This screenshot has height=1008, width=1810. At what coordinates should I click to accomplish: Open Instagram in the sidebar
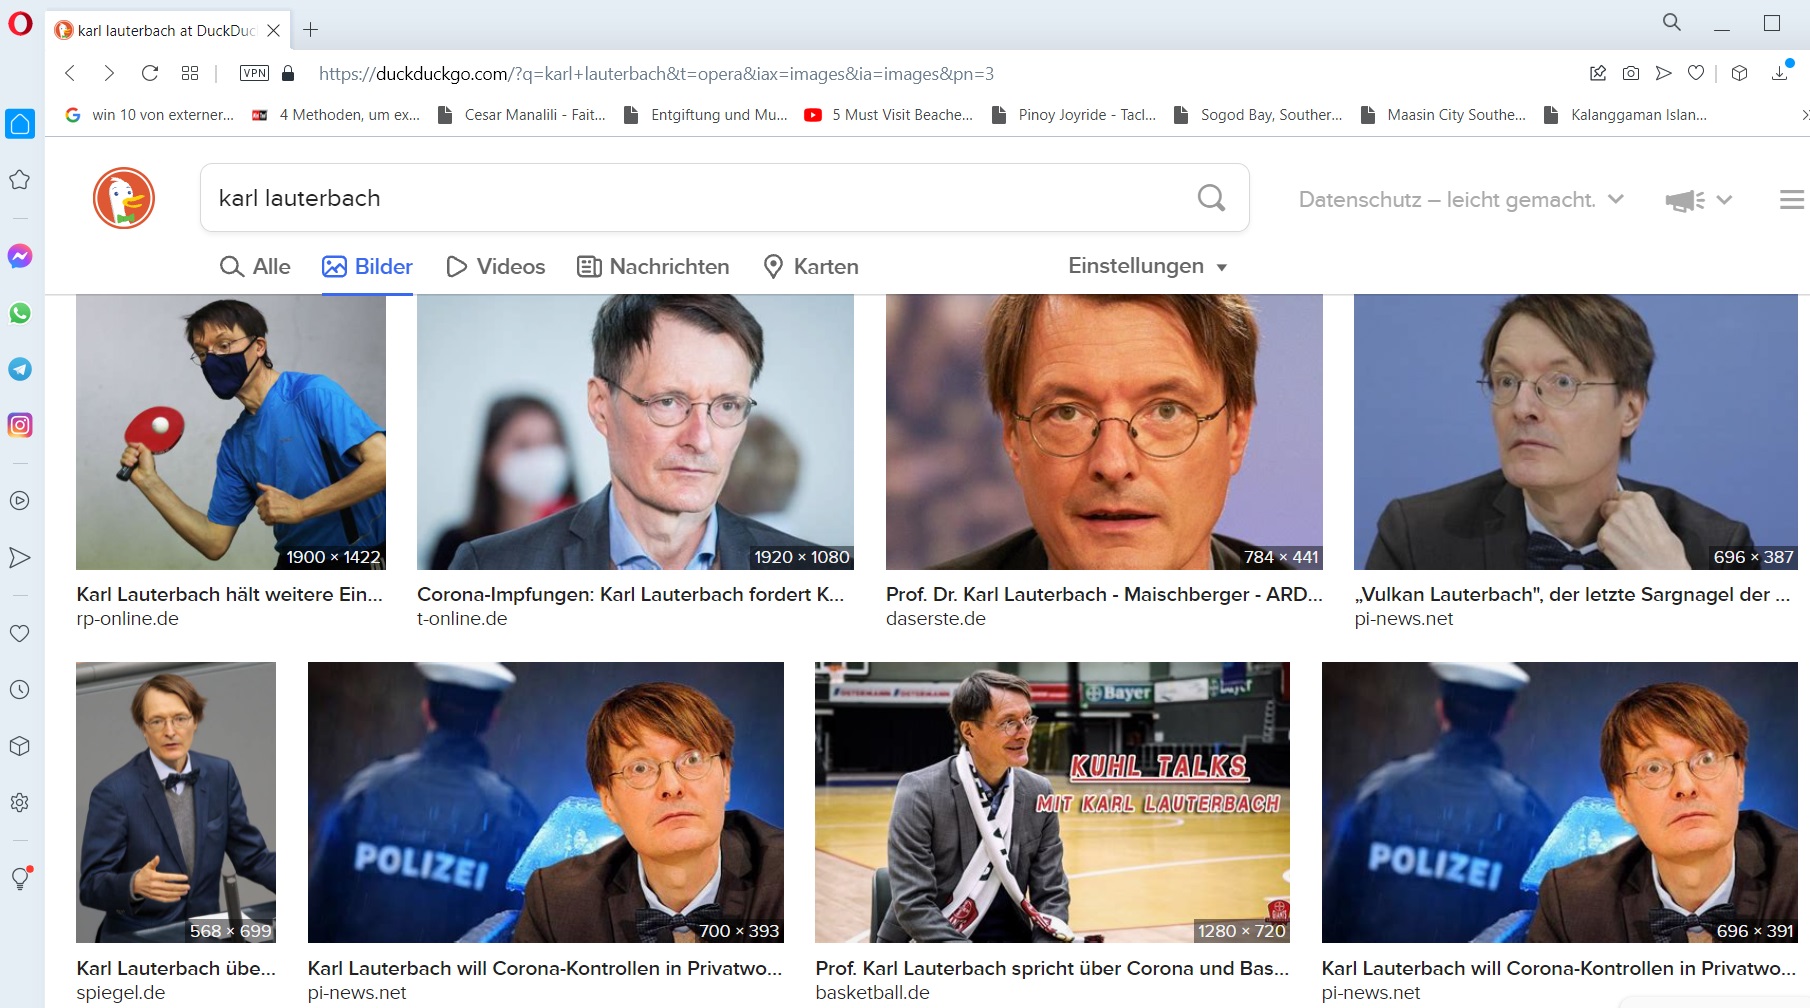point(20,425)
